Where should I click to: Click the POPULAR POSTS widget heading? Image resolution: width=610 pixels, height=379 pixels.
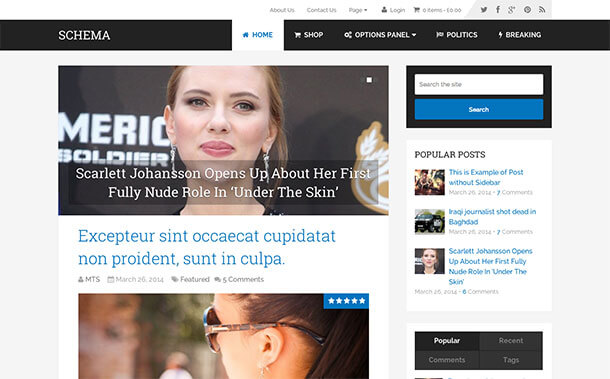450,155
